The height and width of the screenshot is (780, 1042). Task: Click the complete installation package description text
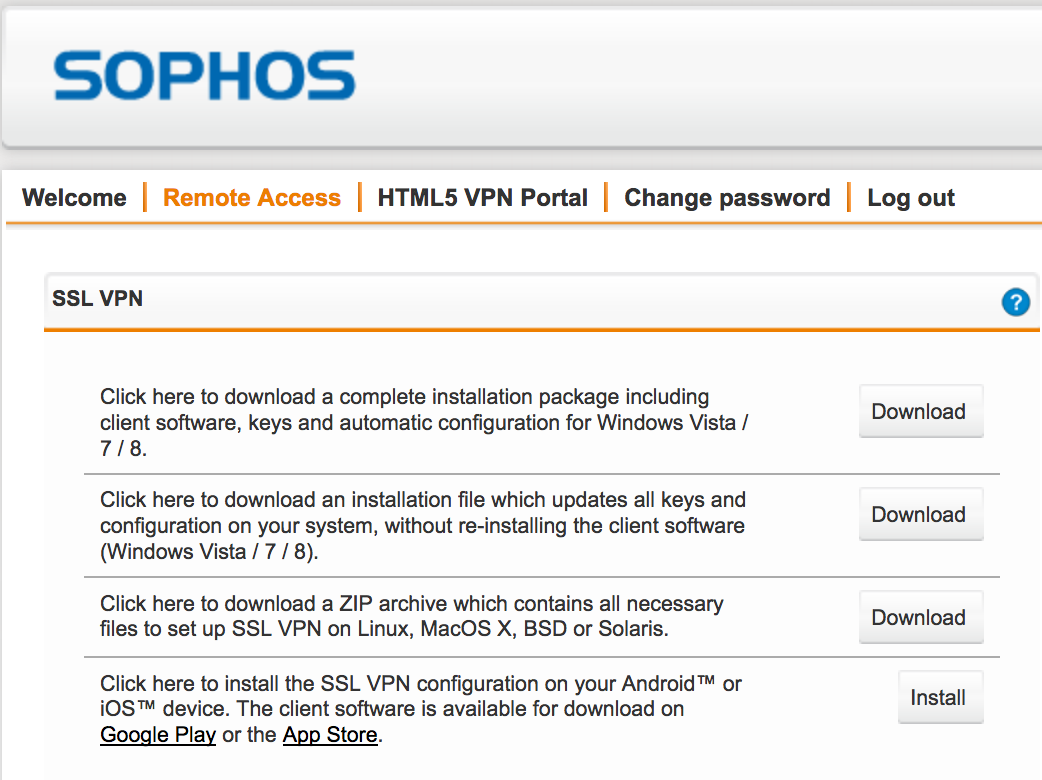tap(424, 423)
